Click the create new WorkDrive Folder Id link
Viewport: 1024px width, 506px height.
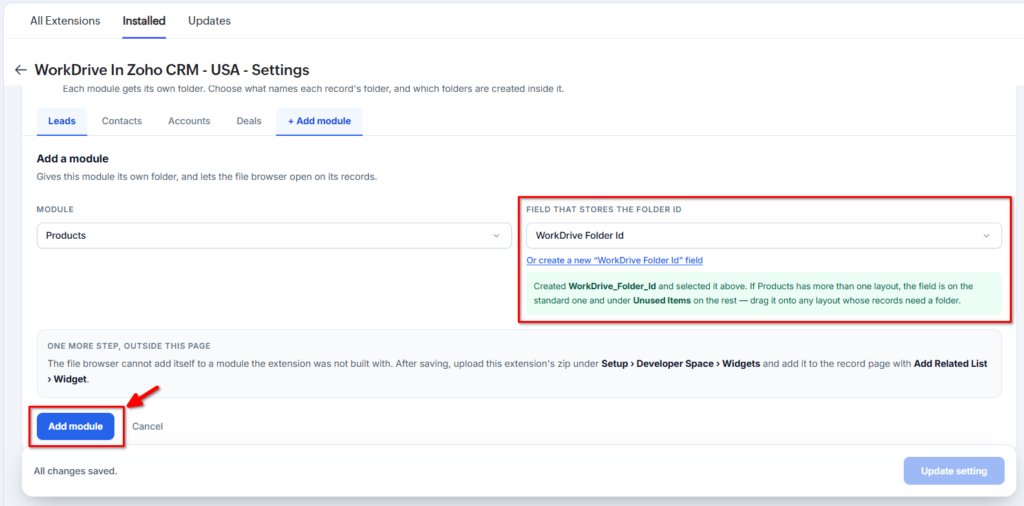click(615, 260)
